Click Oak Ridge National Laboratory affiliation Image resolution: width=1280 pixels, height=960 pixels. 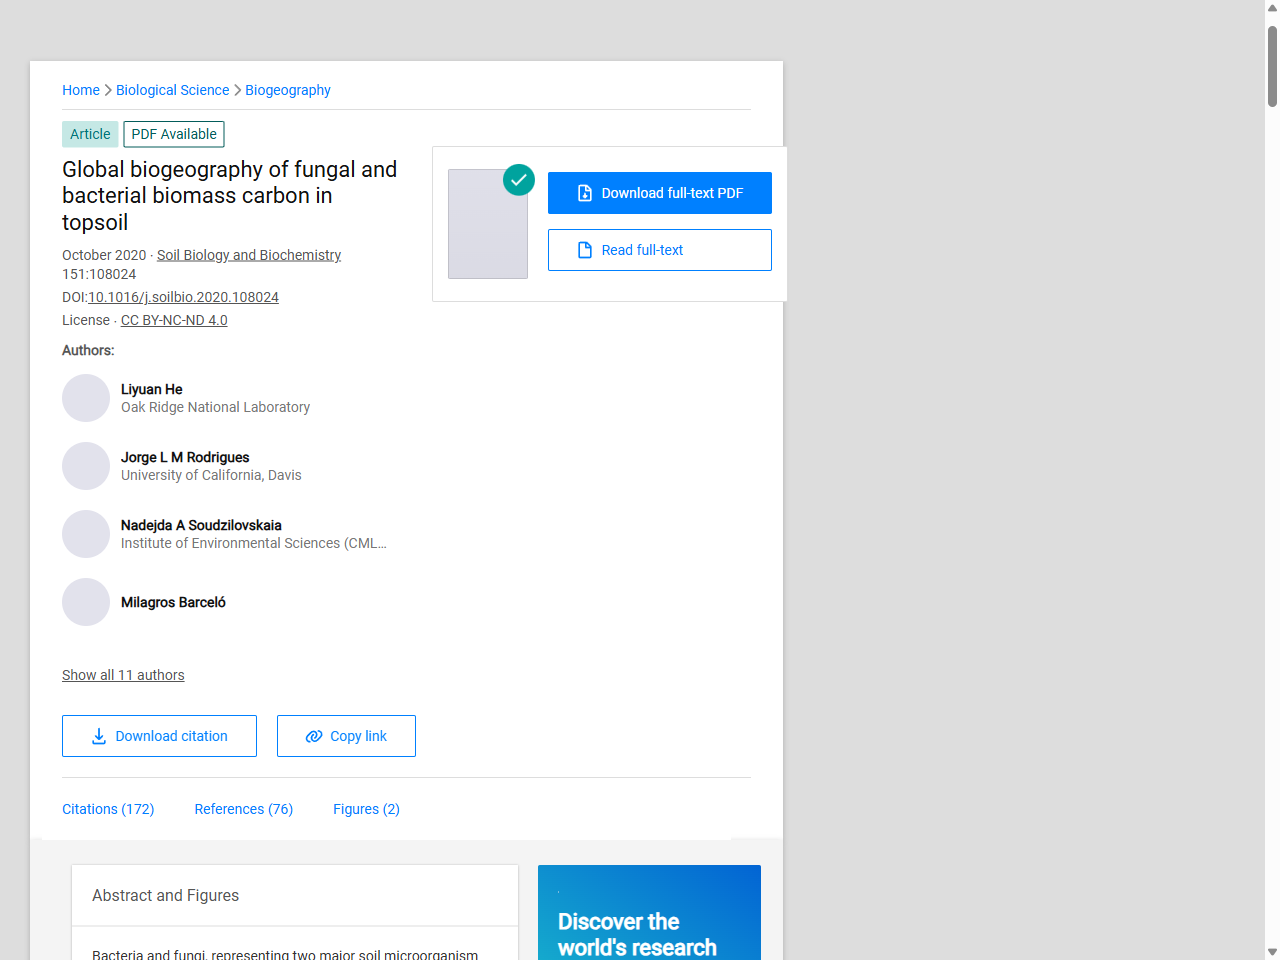click(215, 407)
